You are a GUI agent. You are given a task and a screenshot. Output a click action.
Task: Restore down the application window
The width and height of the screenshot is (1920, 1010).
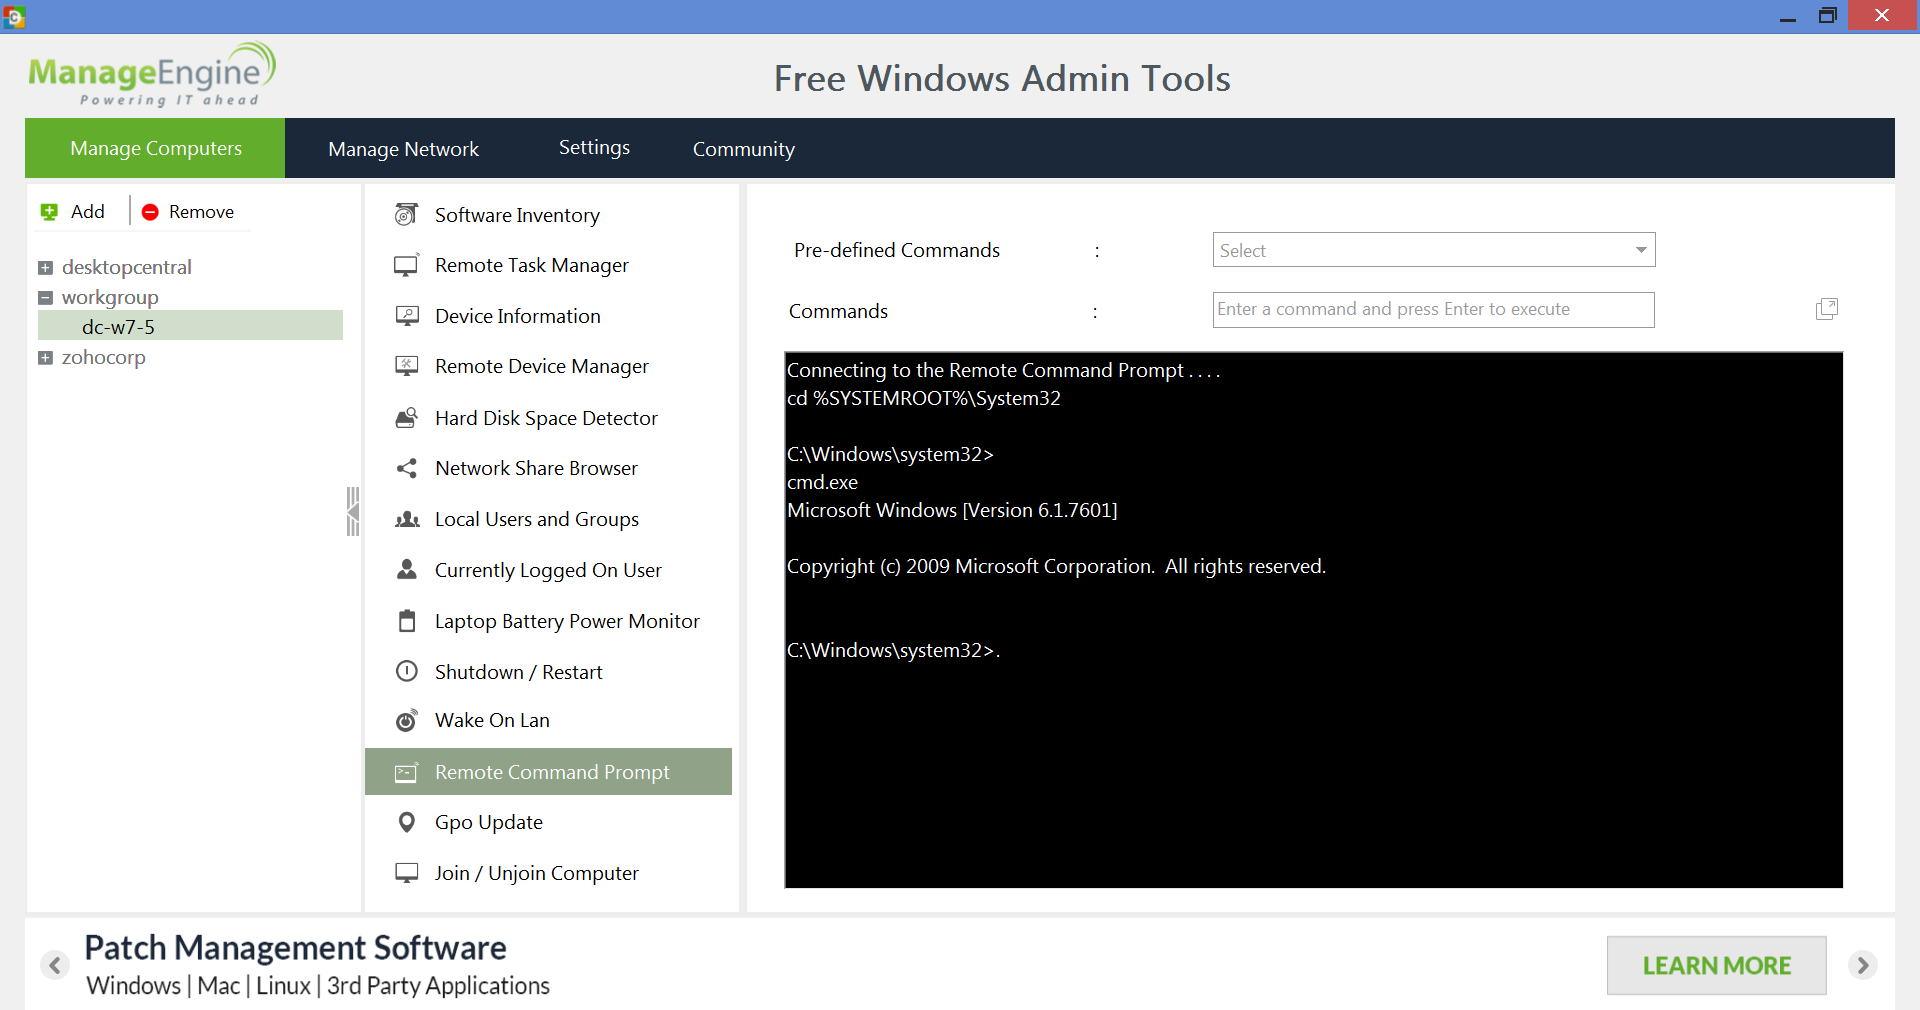point(1827,16)
